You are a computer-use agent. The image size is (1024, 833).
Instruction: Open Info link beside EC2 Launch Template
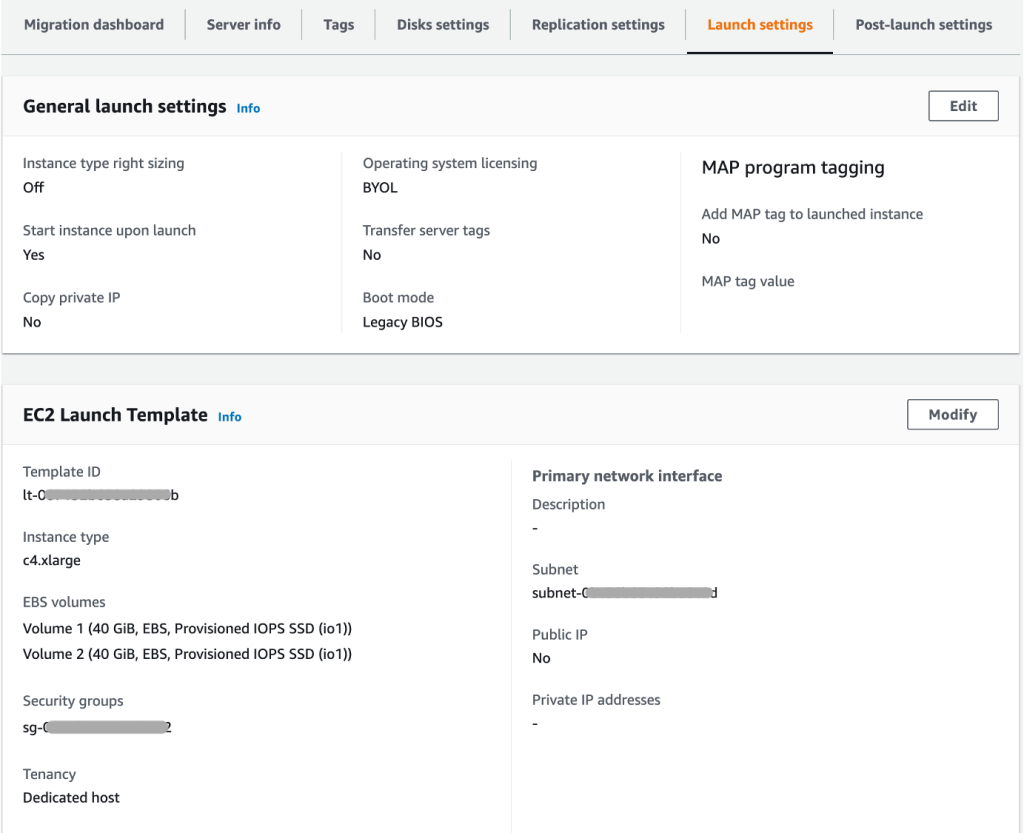pyautogui.click(x=229, y=417)
